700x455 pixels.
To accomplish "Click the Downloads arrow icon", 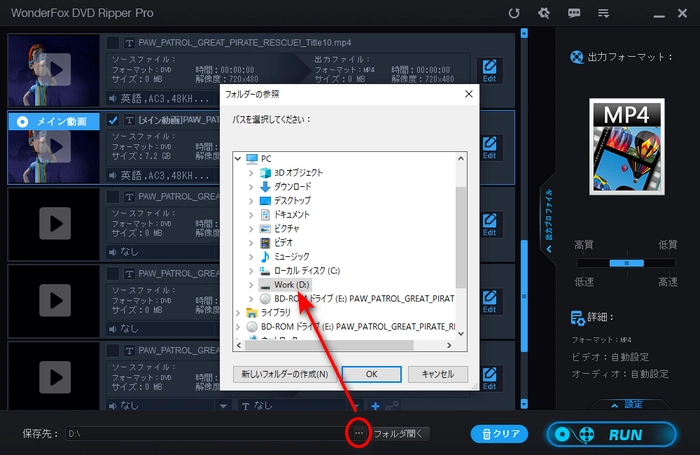I will tap(265, 187).
